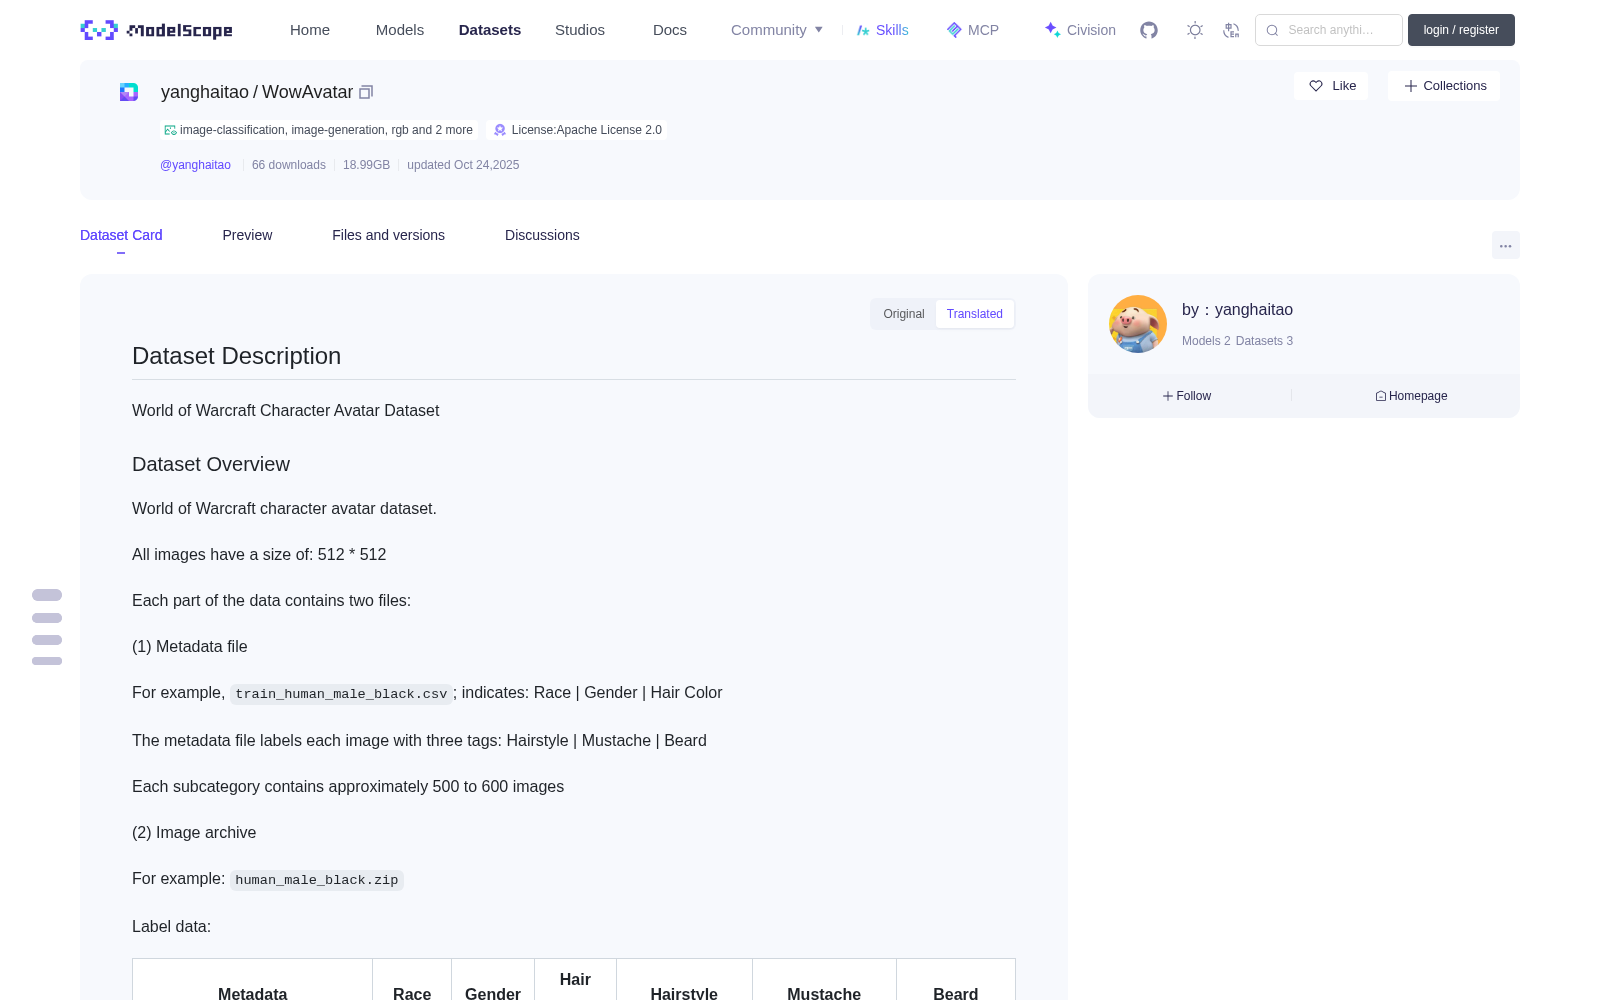
Task: Click the Gender table column header
Action: click(x=493, y=993)
